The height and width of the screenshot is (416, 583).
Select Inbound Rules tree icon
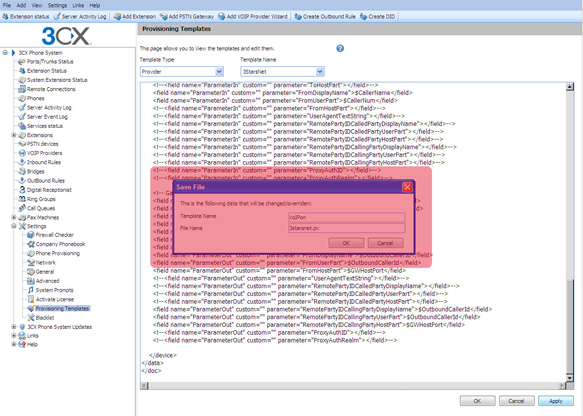[22, 162]
